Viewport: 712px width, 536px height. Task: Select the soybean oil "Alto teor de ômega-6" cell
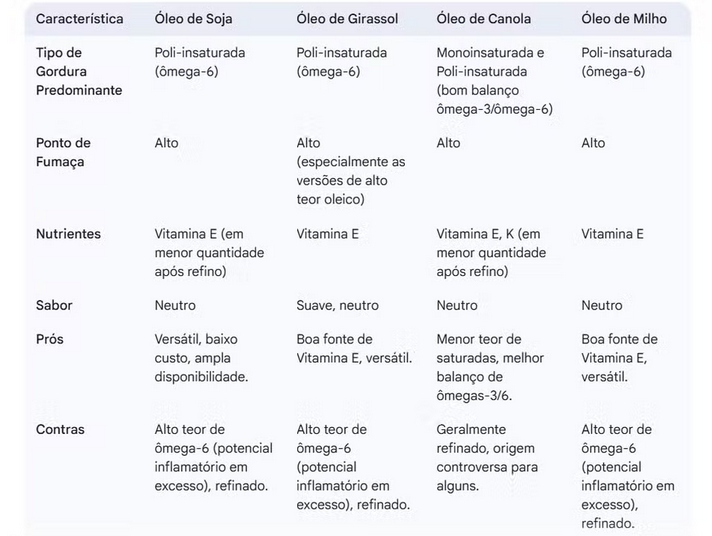213,457
